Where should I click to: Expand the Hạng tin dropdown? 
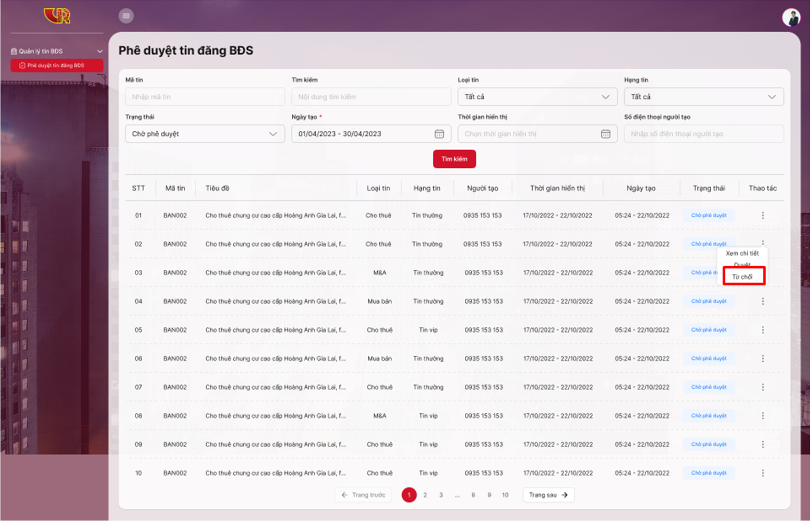coord(703,97)
